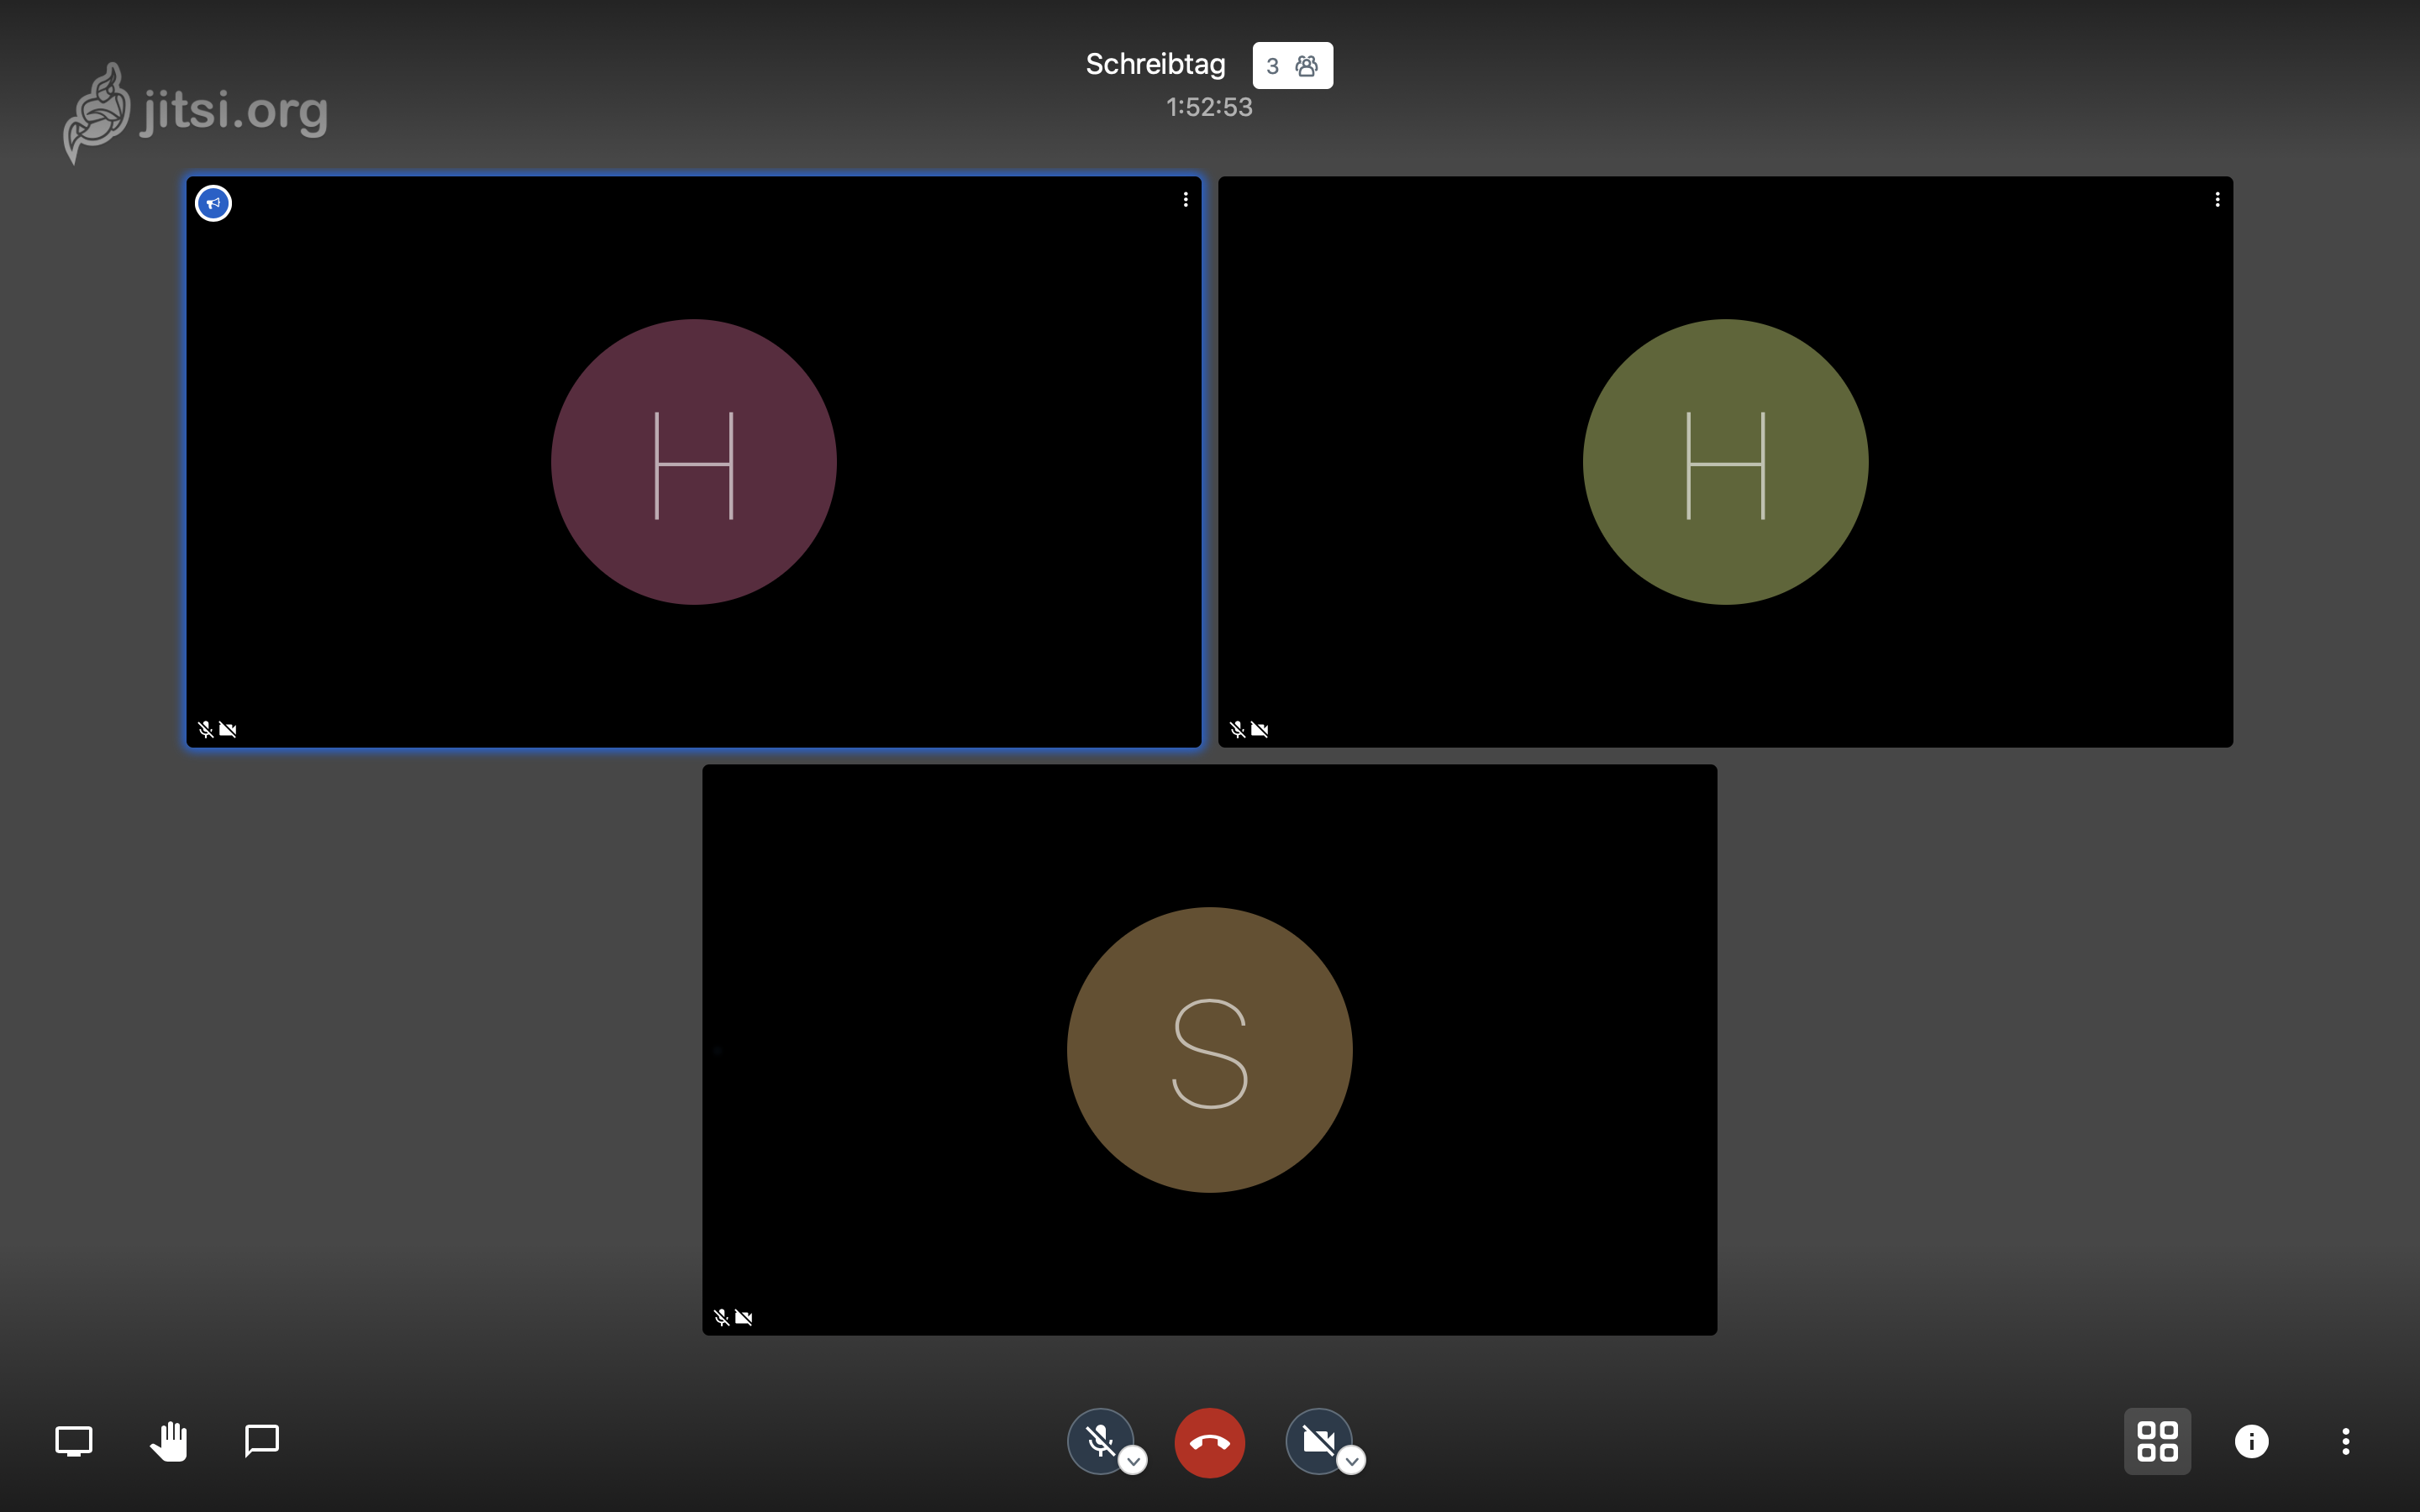Open menu of green H tile

coord(2217,200)
